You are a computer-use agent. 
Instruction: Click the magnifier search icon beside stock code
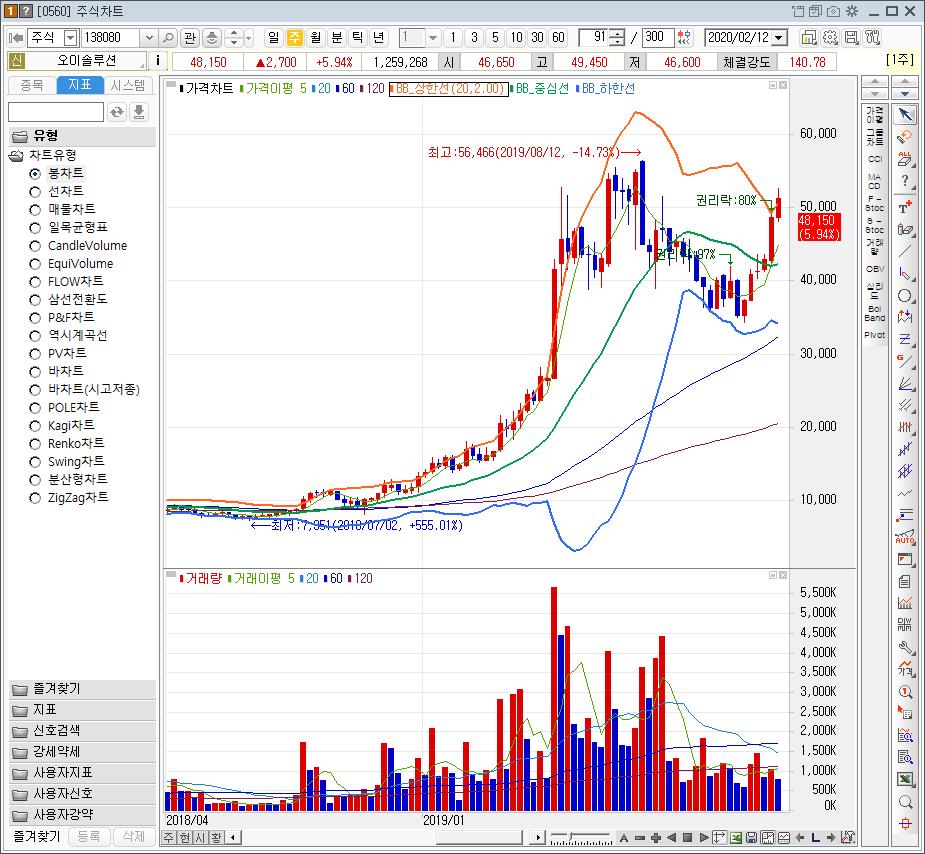pyautogui.click(x=168, y=38)
